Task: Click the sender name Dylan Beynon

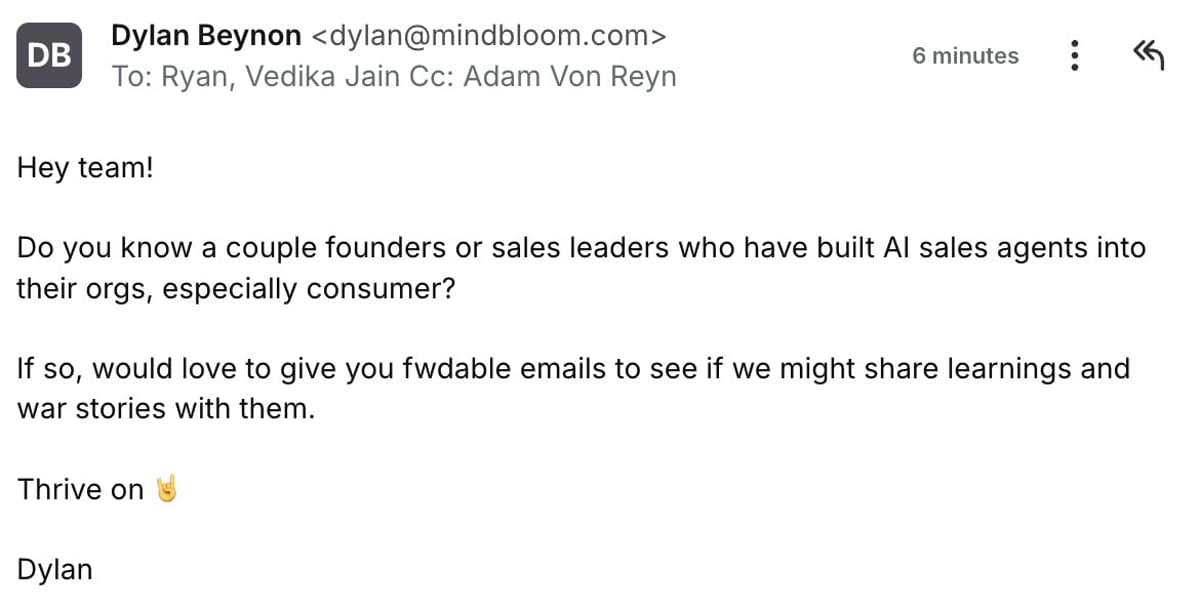Action: (204, 35)
